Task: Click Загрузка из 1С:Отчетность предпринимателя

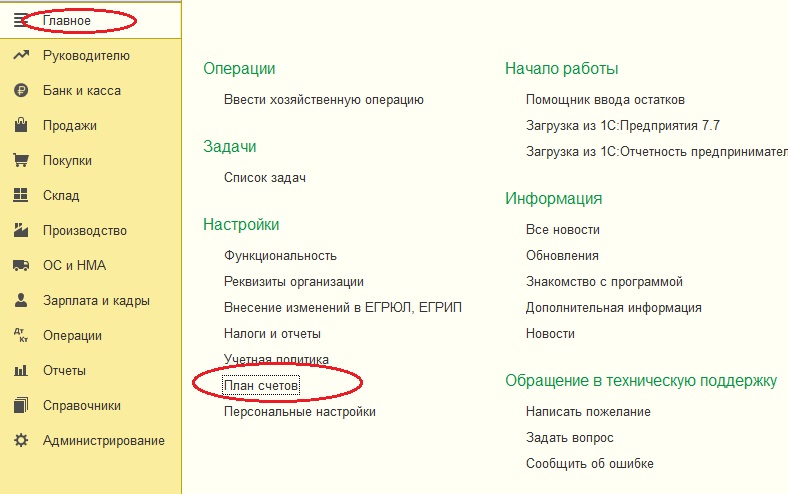Action: tap(657, 151)
